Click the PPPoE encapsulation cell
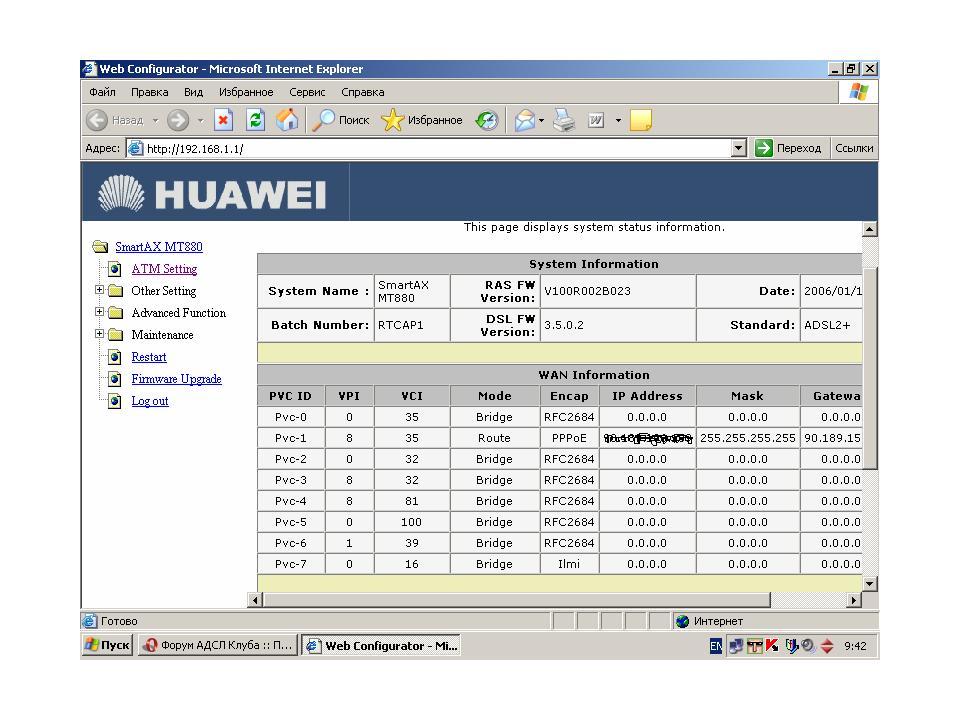The image size is (960, 720). click(569, 438)
